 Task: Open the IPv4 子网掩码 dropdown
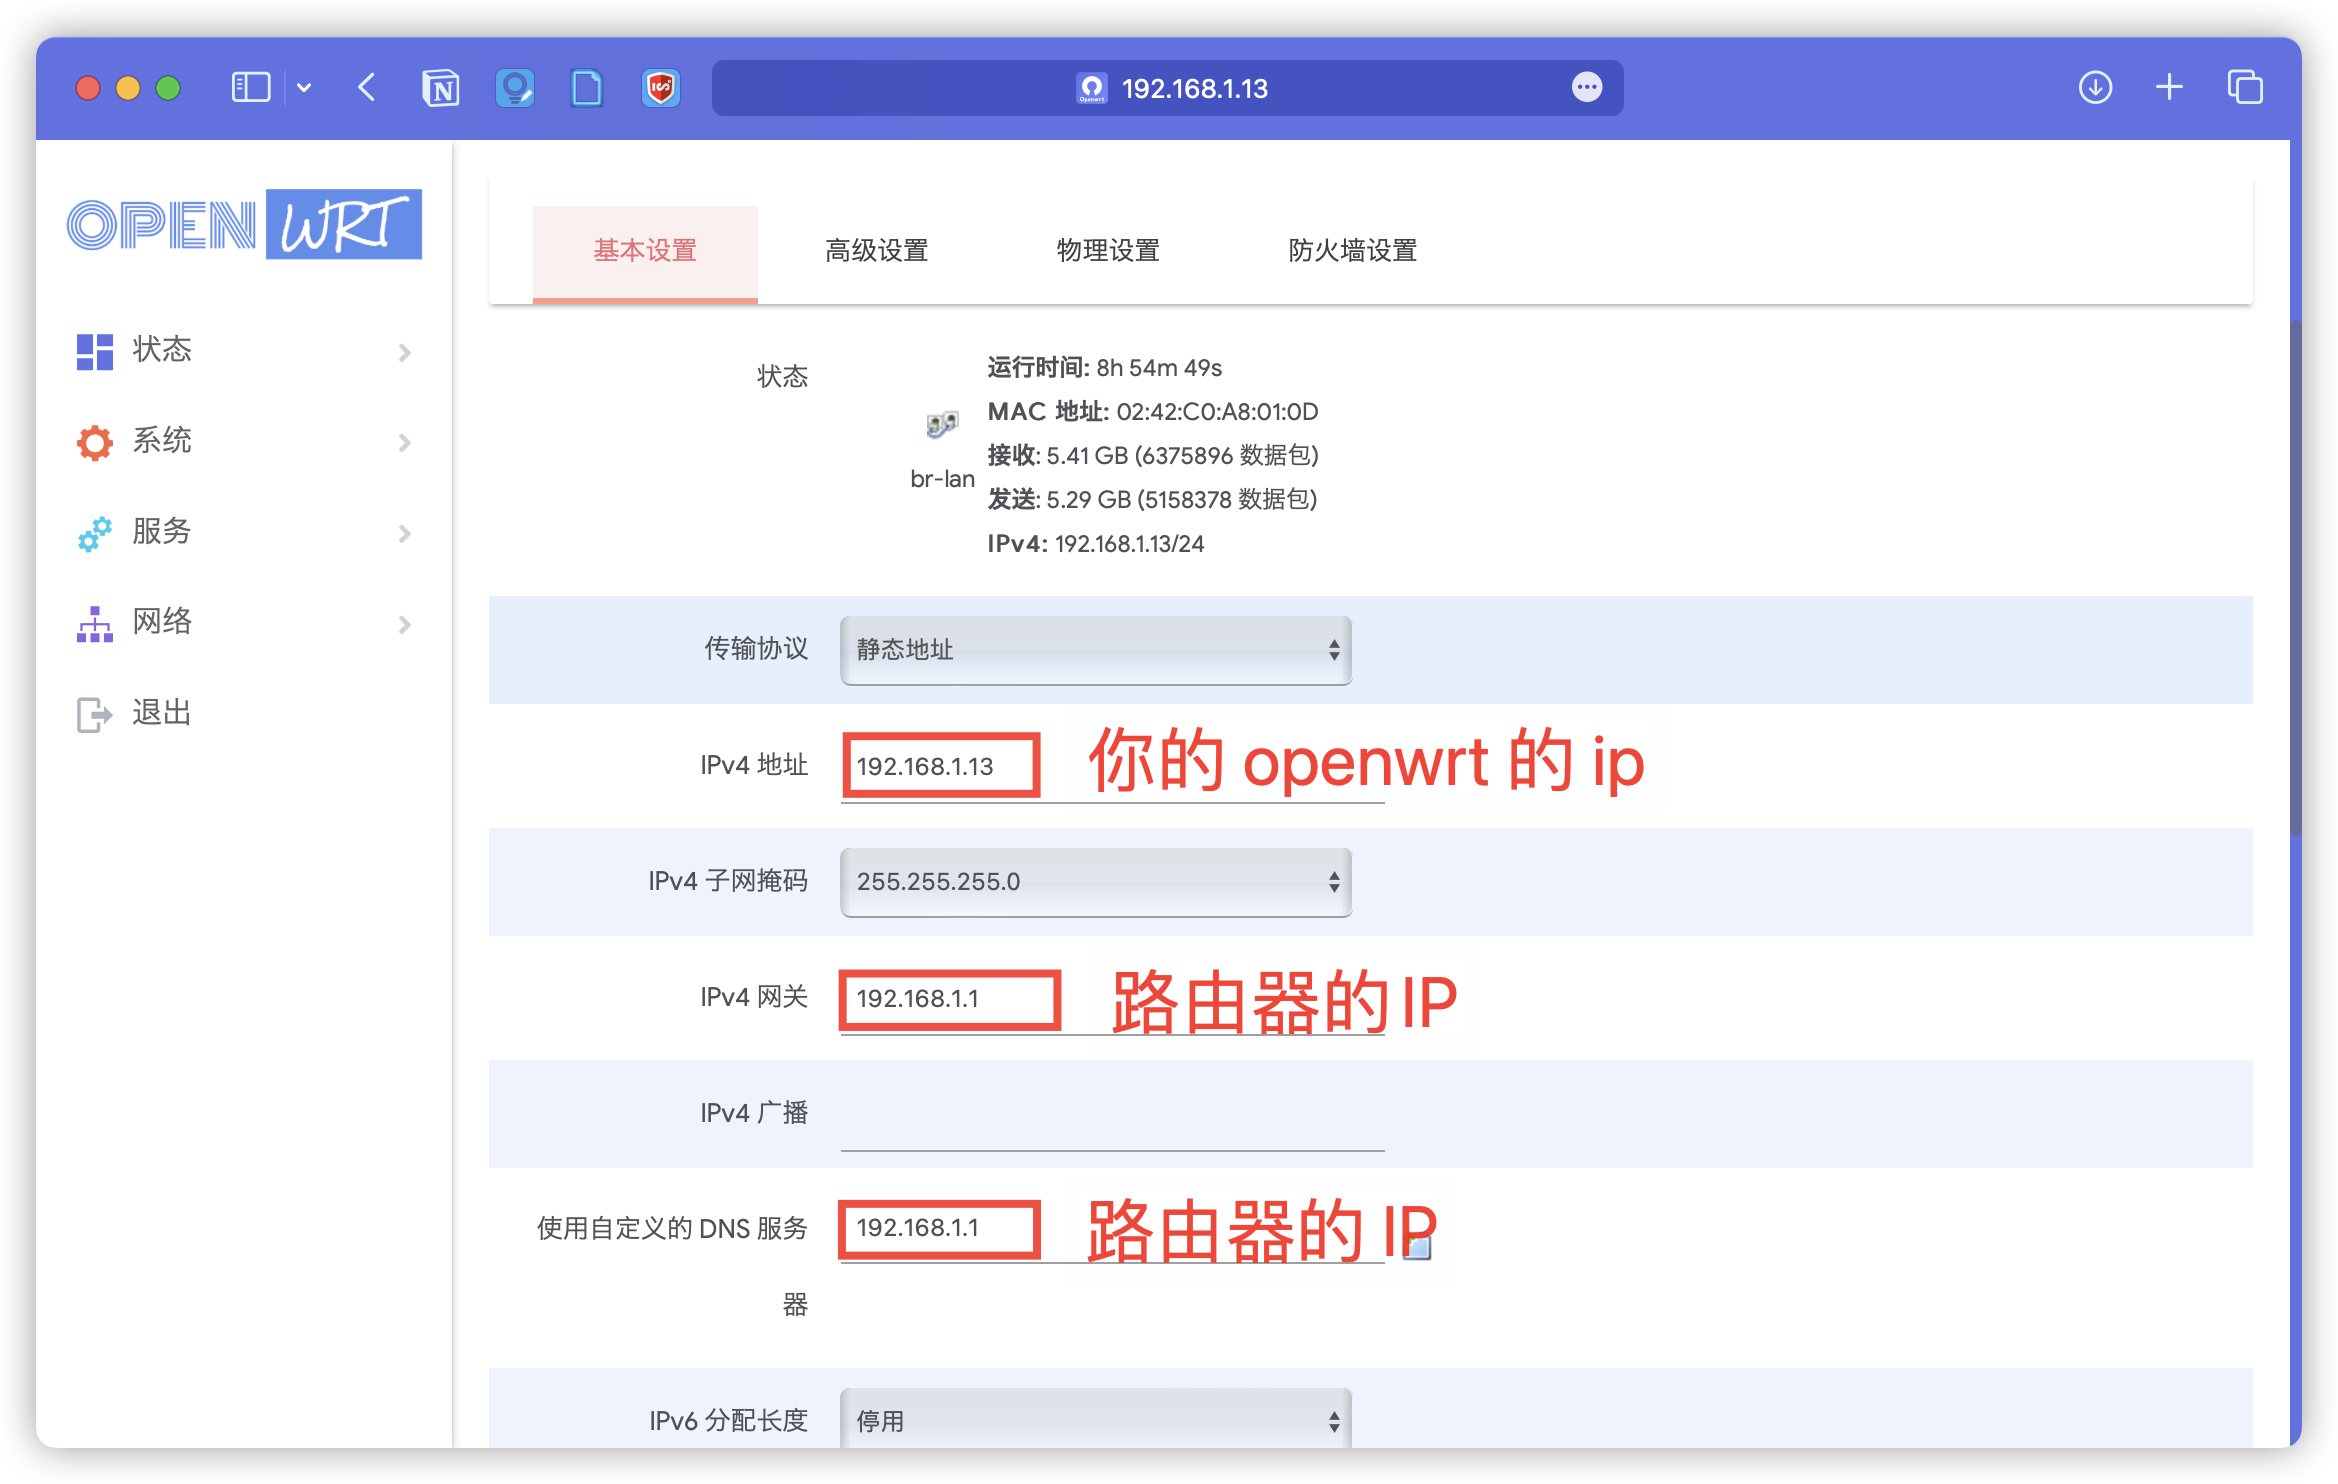(1096, 882)
